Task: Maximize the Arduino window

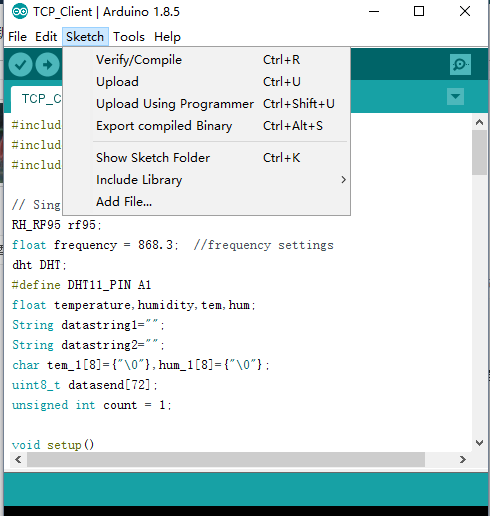Action: [419, 12]
